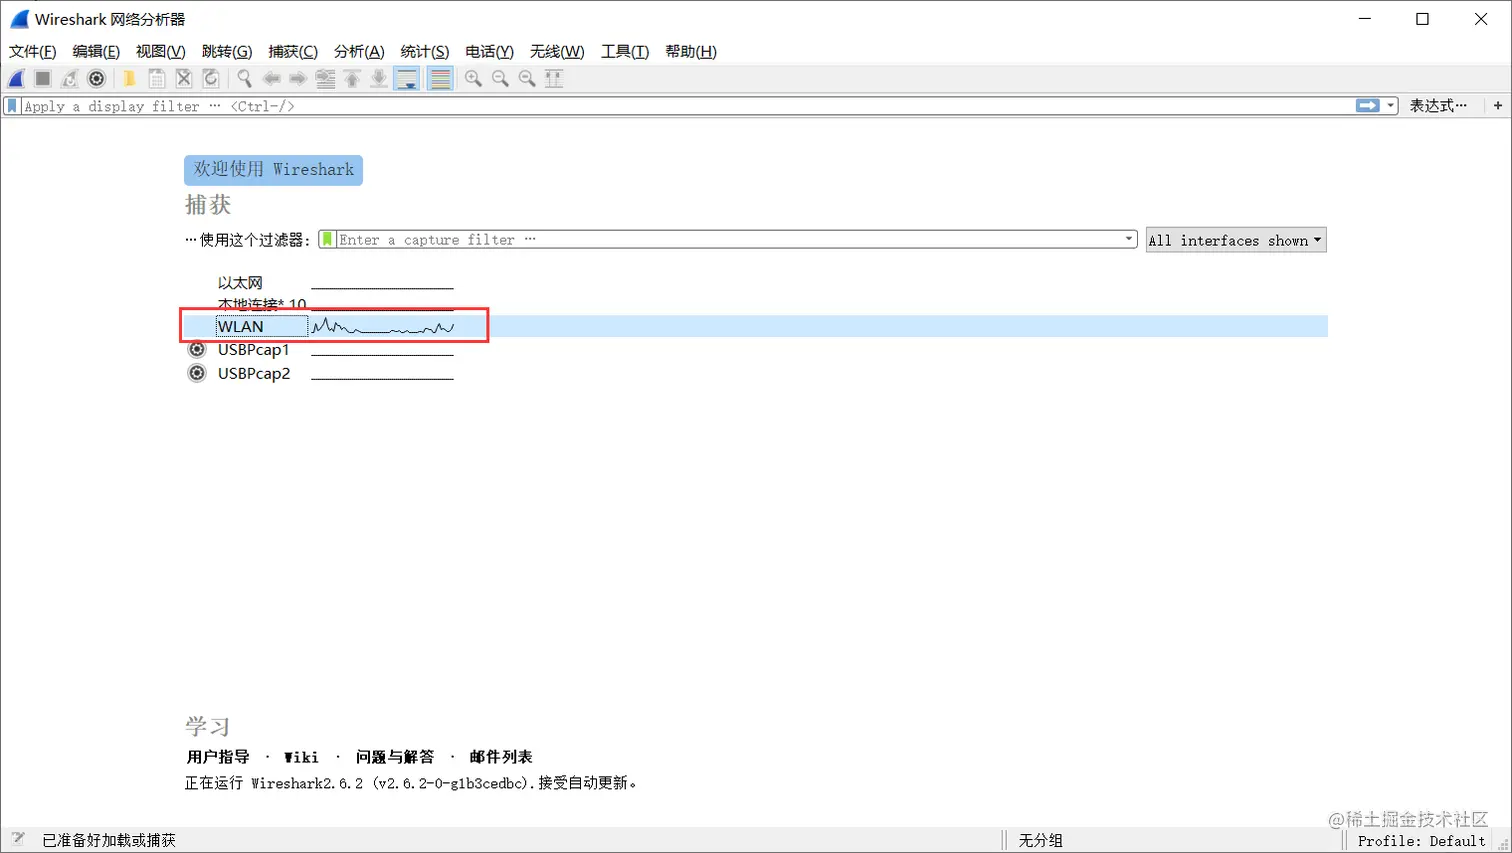Start capturing packets with shark fin icon
The height and width of the screenshot is (853, 1512).
17,79
